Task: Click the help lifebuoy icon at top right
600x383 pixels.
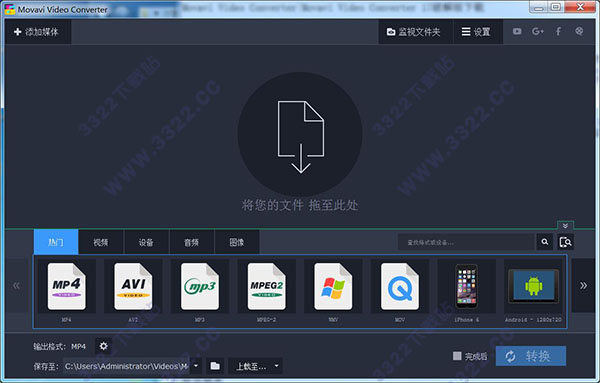Action: (579, 31)
